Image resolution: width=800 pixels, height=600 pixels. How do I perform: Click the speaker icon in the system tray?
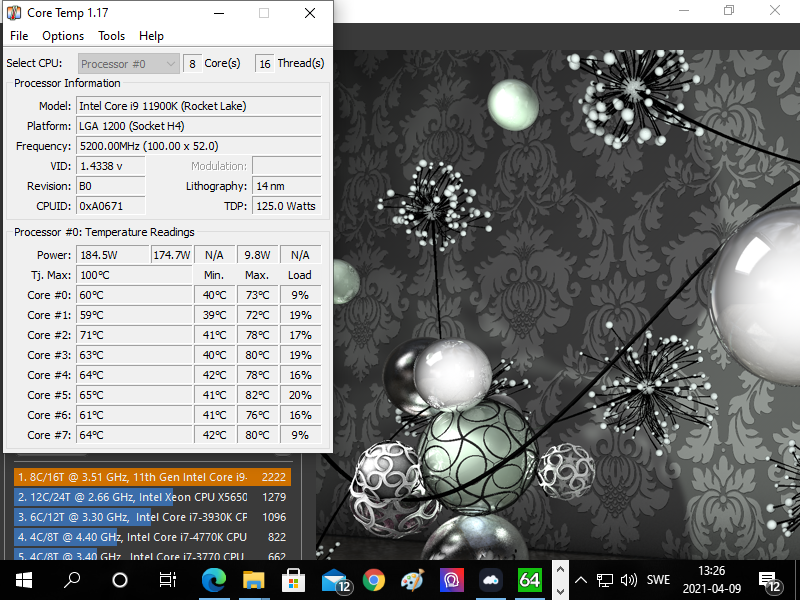tap(629, 579)
